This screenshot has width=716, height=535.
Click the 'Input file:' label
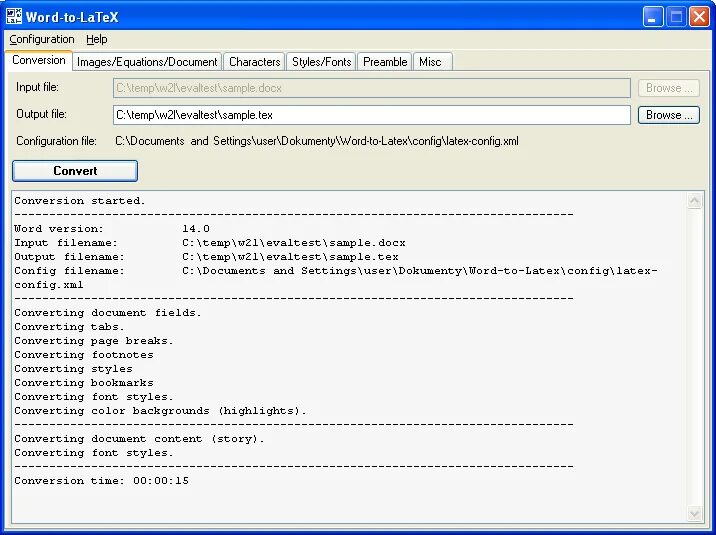37,87
